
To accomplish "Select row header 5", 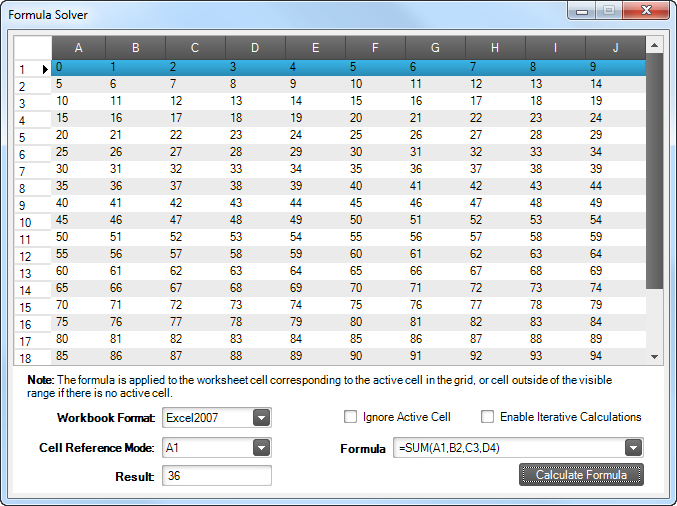I will (33, 136).
